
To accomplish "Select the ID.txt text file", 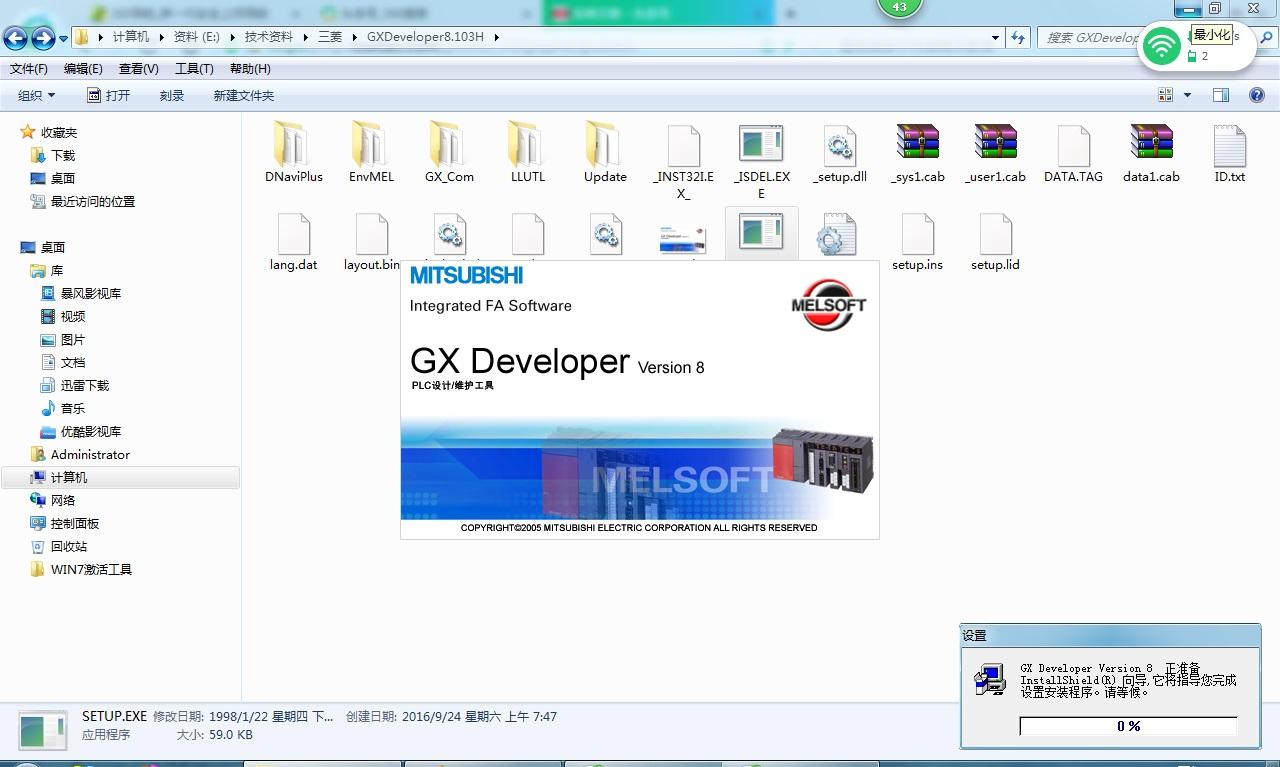I will pyautogui.click(x=1229, y=155).
